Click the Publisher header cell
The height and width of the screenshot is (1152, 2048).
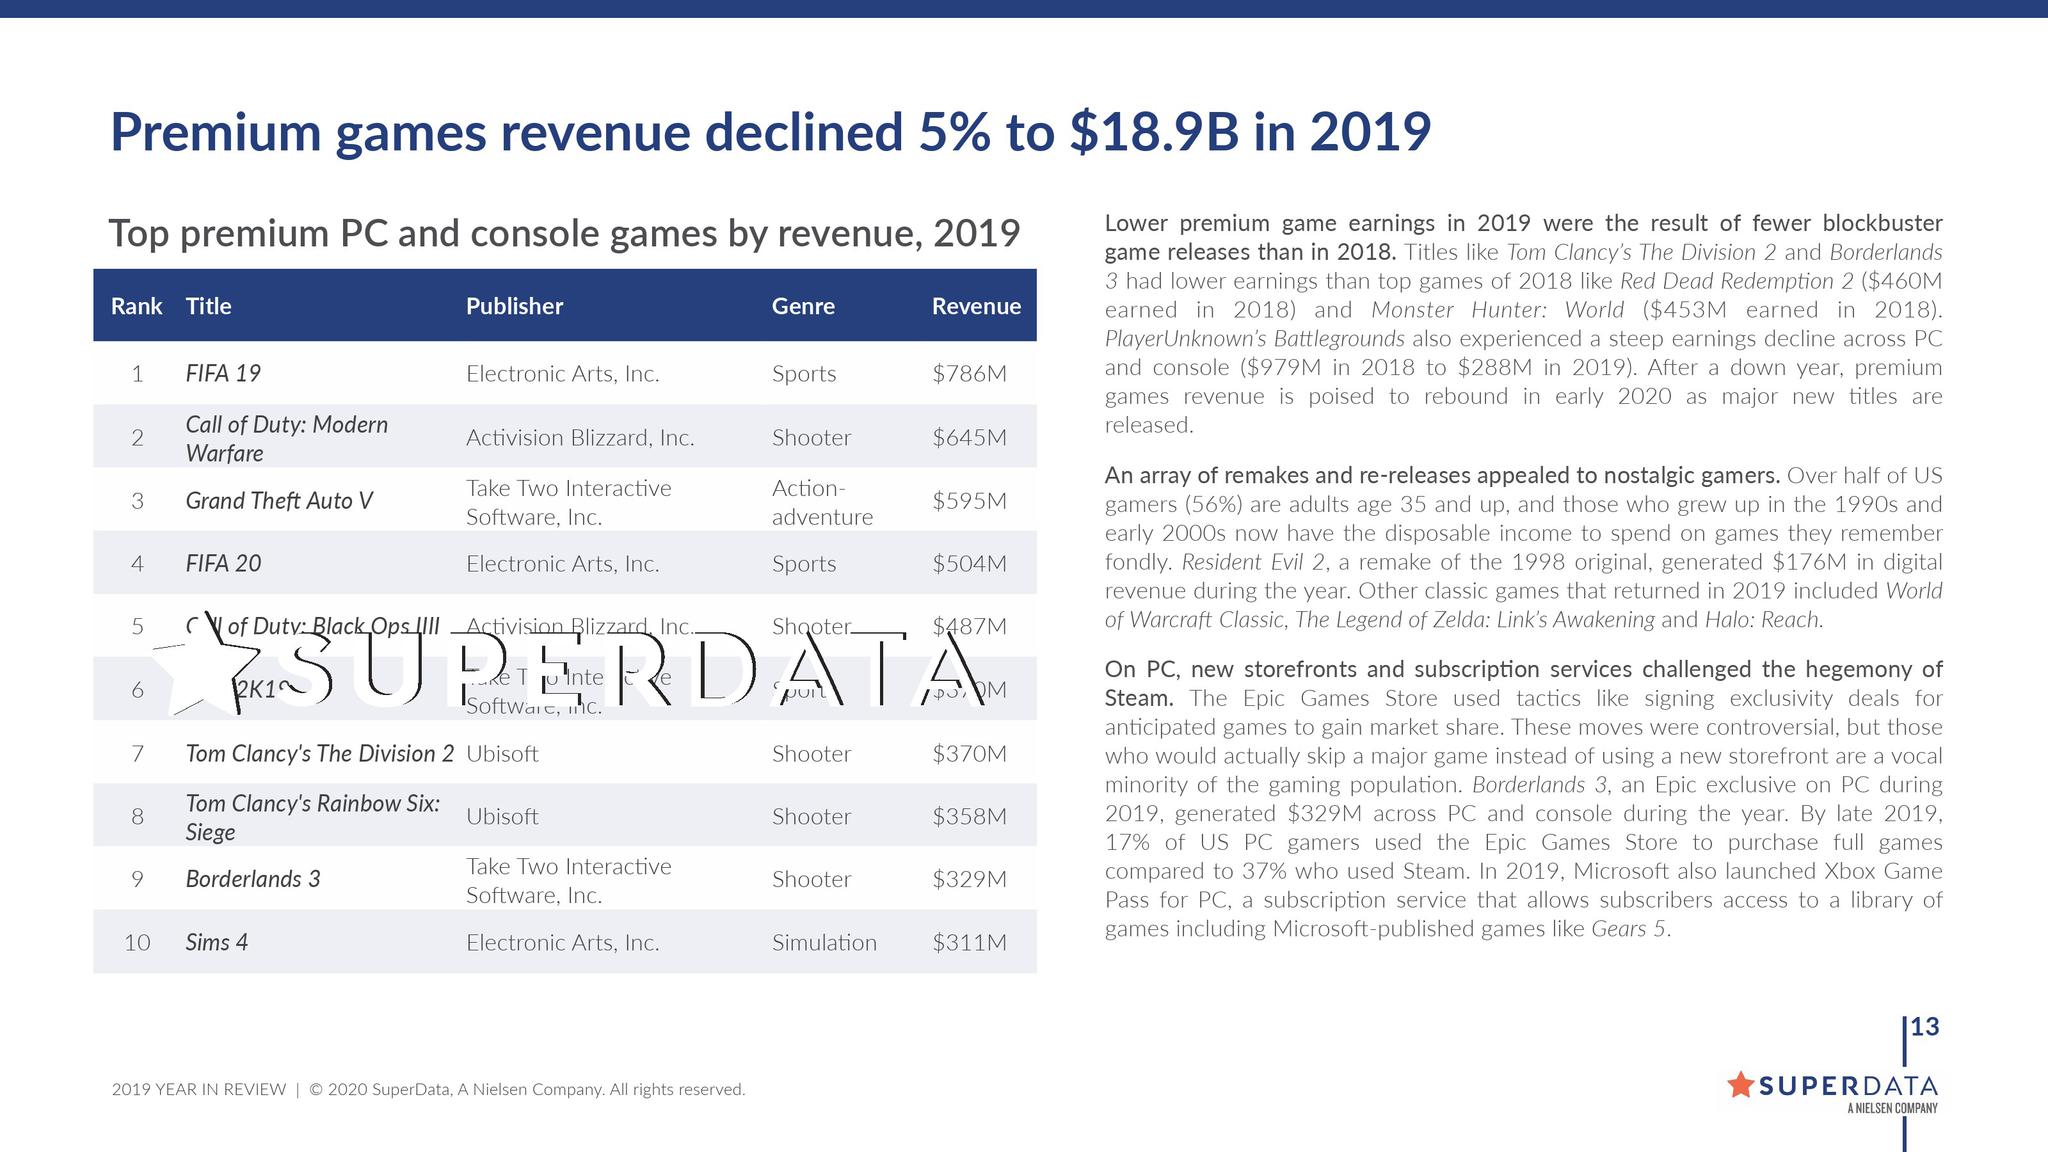pyautogui.click(x=515, y=307)
